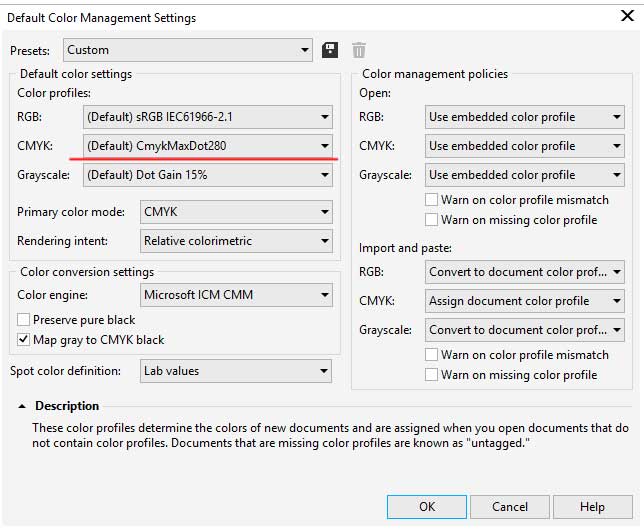Enable Preserve pure black checkbox

coord(25,320)
